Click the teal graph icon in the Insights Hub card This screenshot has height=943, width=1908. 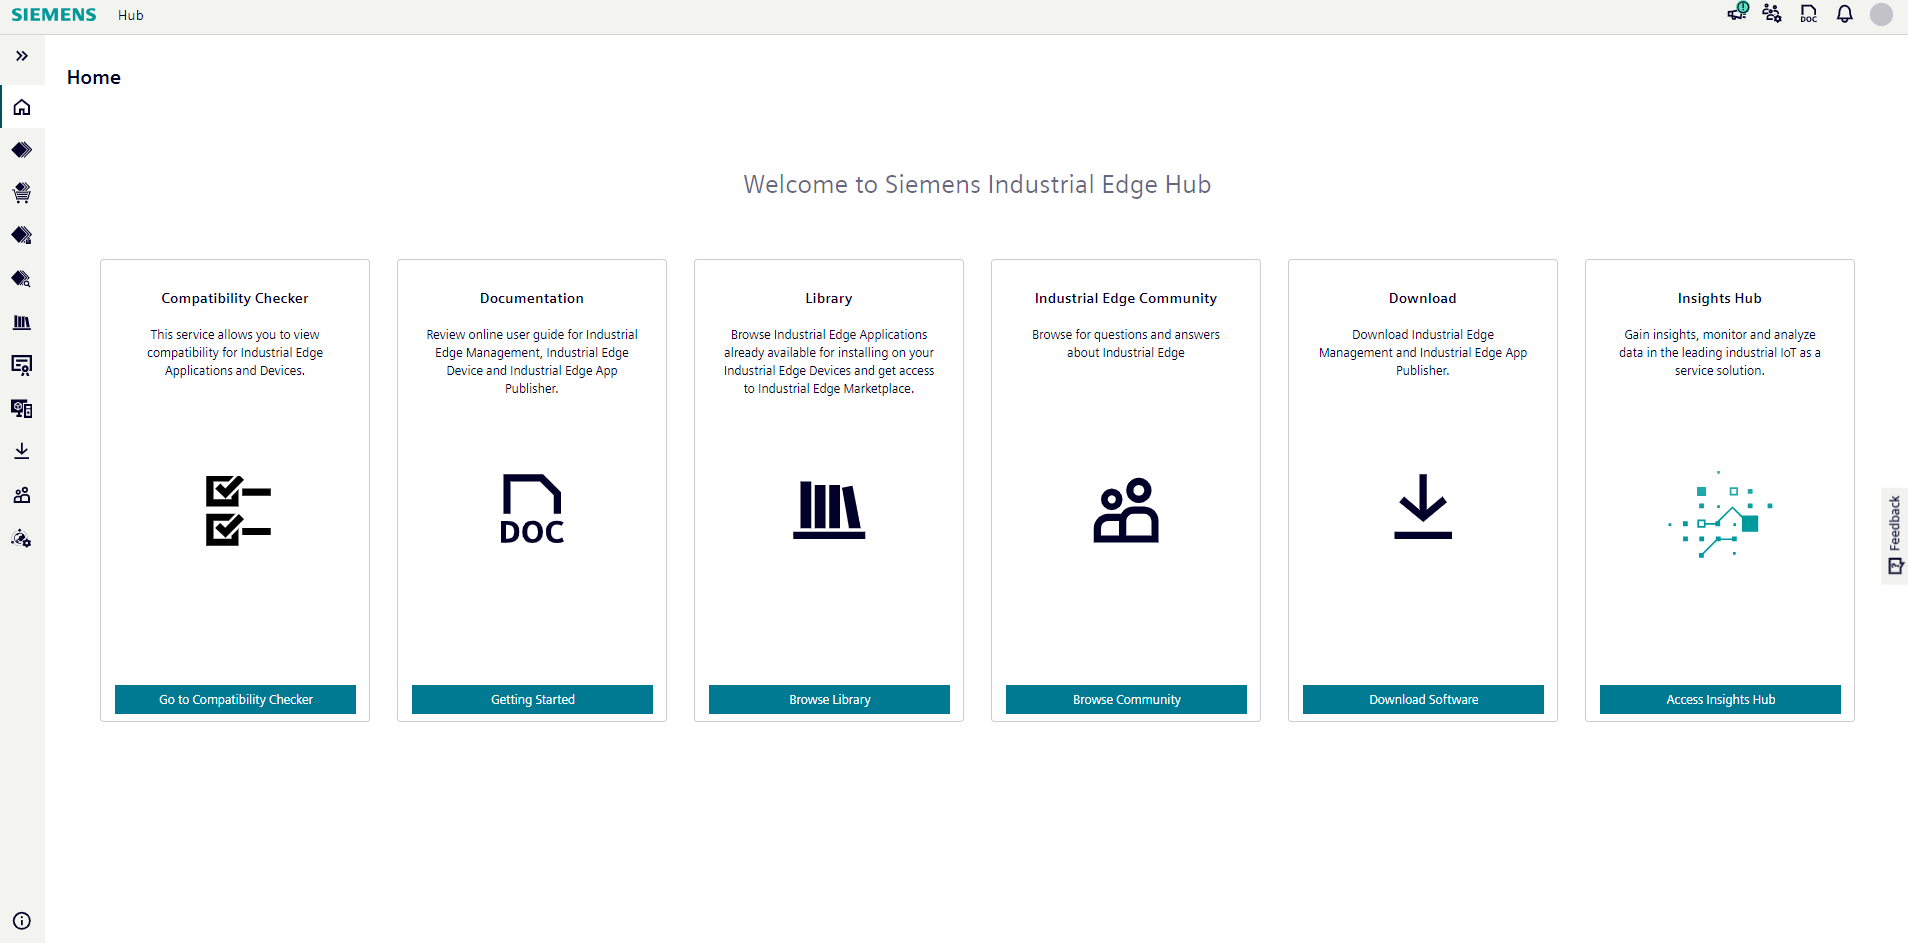click(1720, 515)
